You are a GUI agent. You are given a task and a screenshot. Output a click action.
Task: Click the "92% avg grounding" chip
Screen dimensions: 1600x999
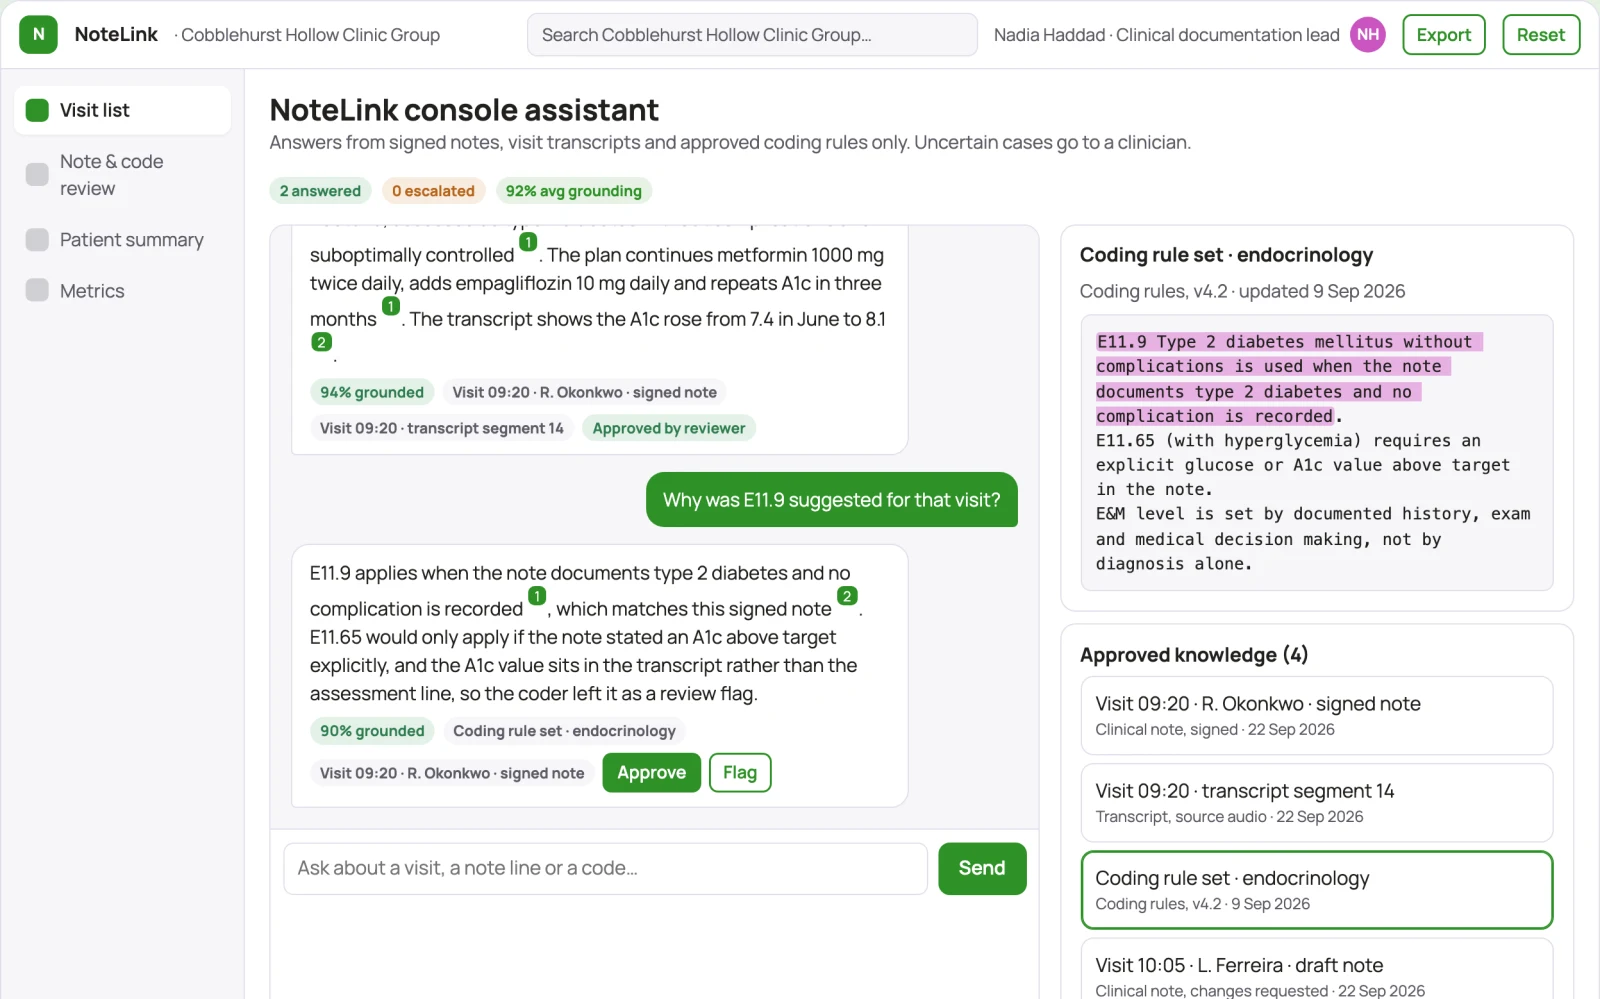click(574, 191)
